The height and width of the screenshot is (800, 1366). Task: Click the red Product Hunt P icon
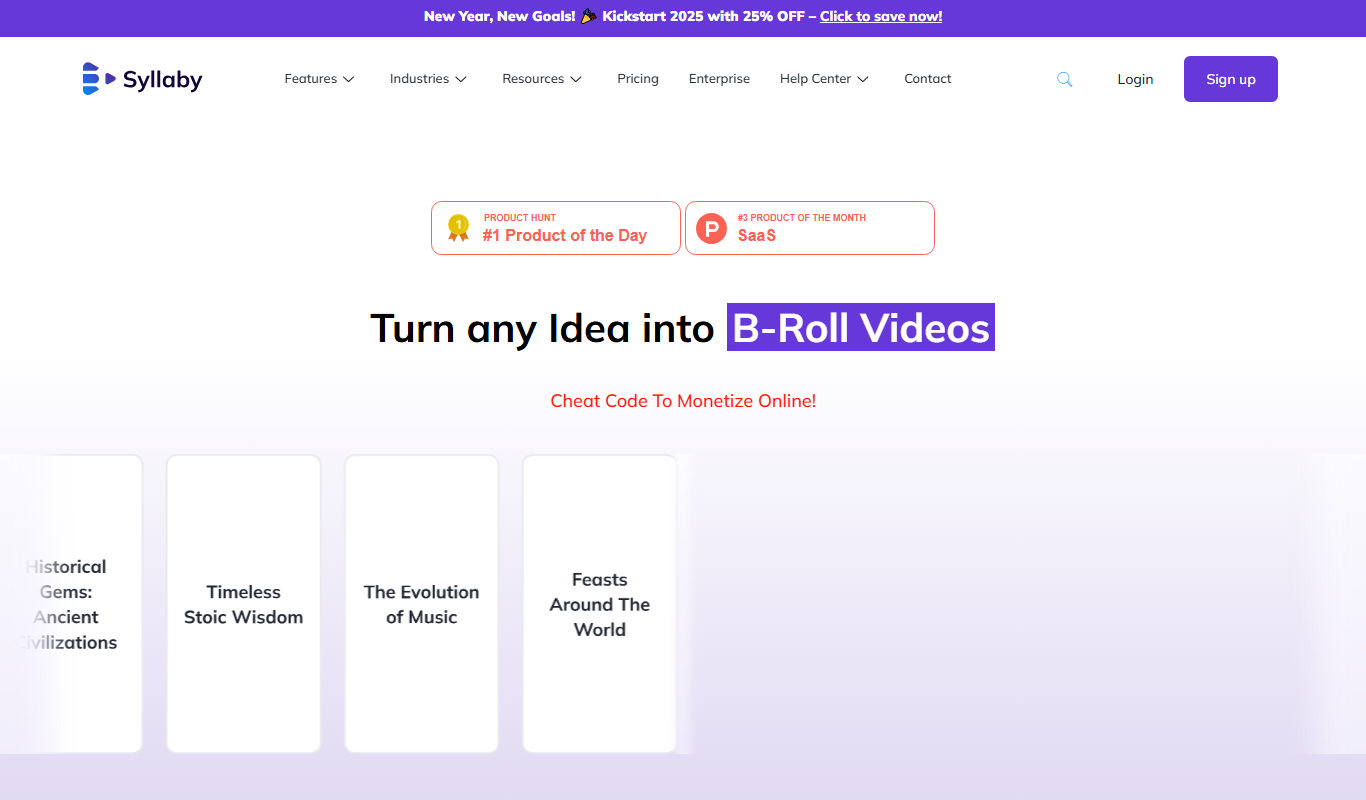(x=711, y=228)
